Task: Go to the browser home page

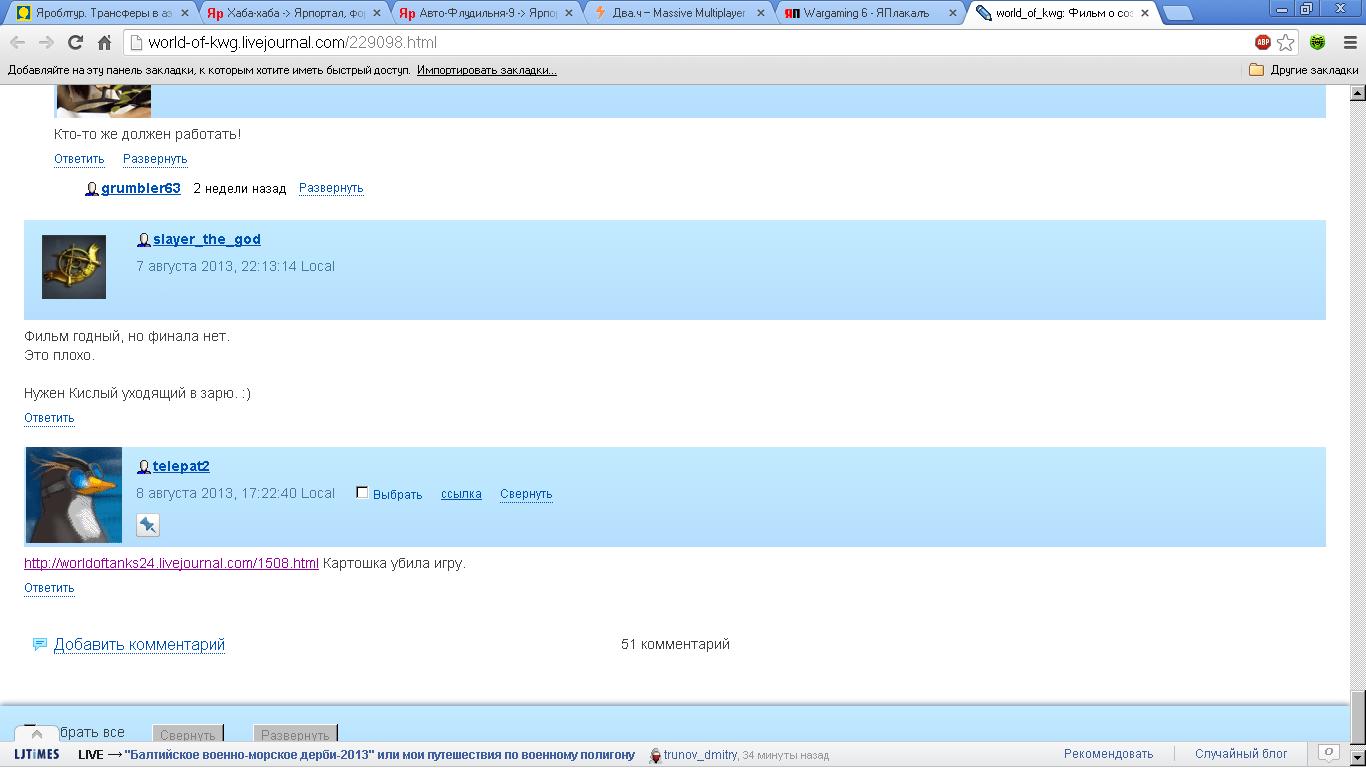Action: tap(104, 42)
